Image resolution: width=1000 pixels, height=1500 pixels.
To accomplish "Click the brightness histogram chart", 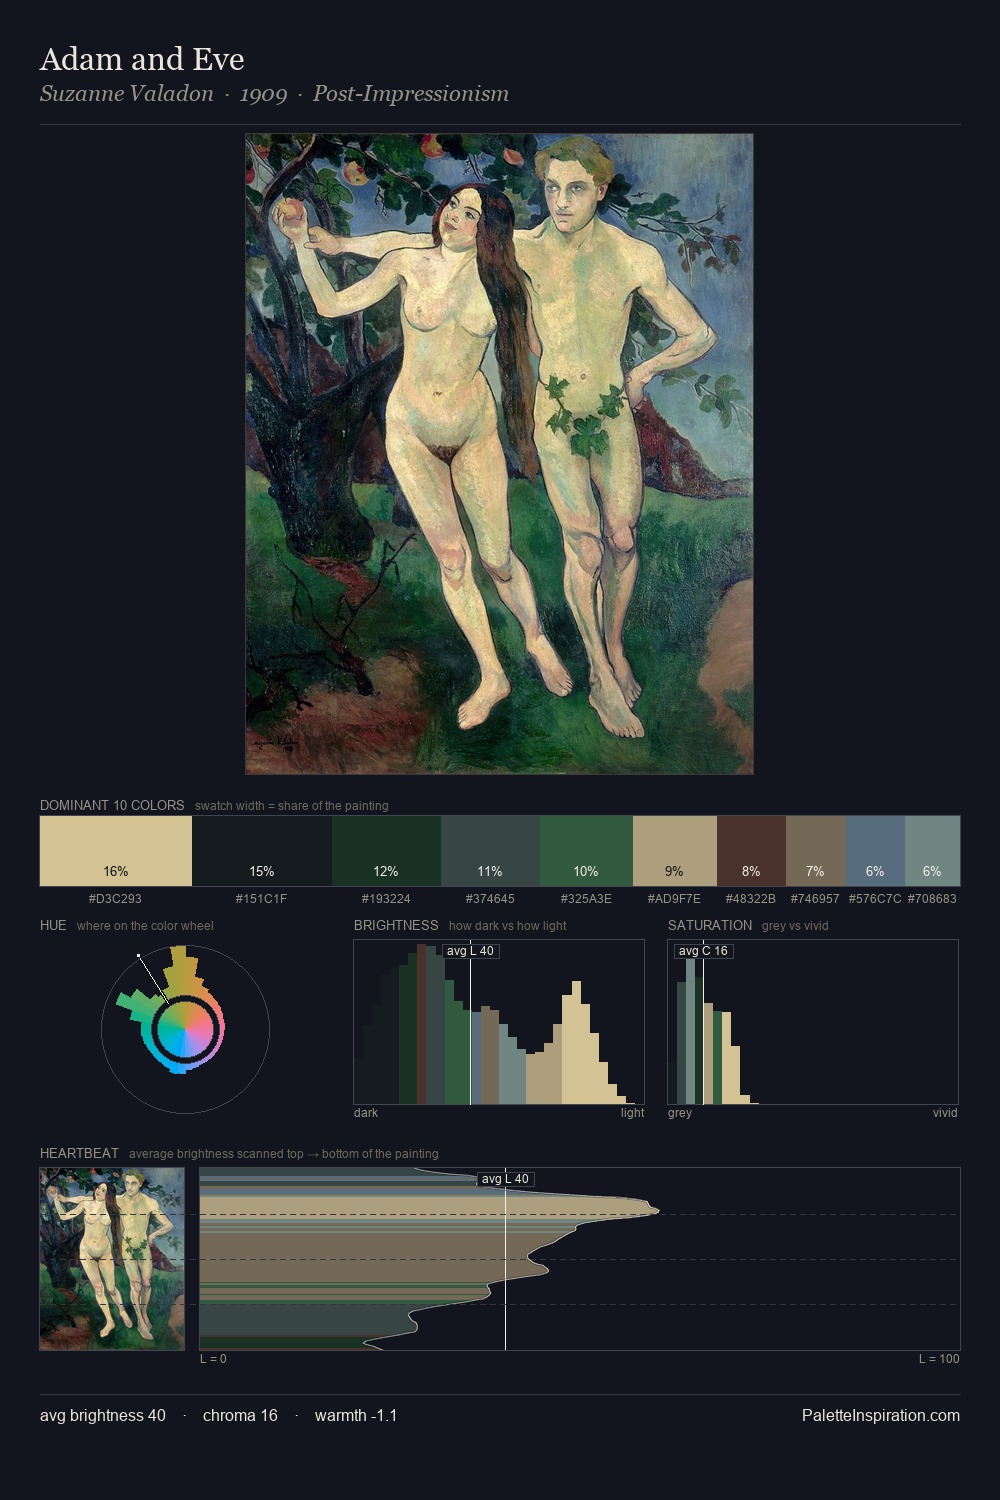I will tap(499, 1022).
